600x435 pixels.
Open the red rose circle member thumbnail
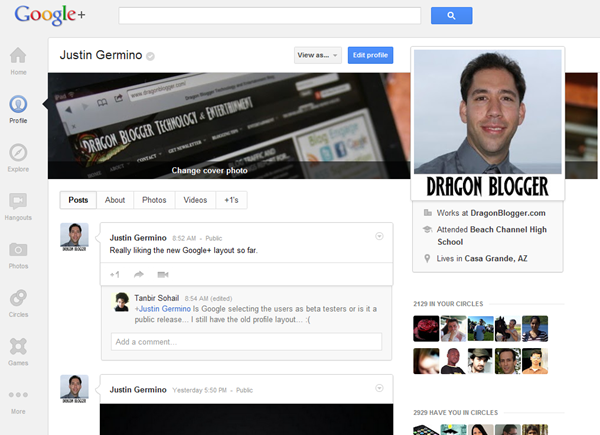click(426, 329)
